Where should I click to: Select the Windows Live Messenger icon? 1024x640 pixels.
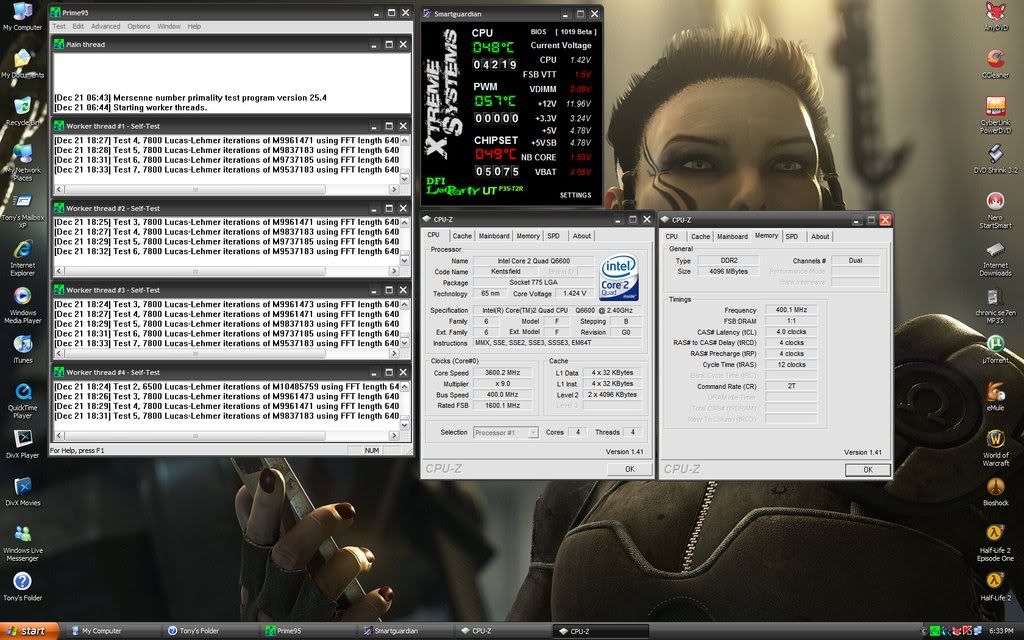pos(22,543)
